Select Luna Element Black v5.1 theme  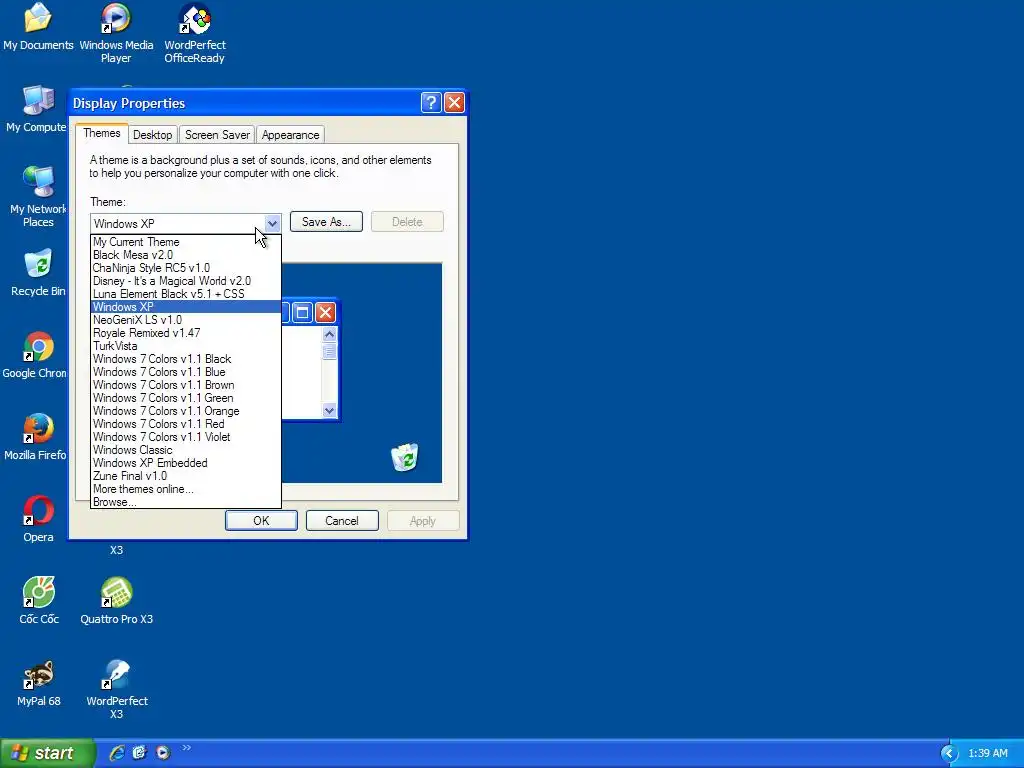click(x=185, y=294)
